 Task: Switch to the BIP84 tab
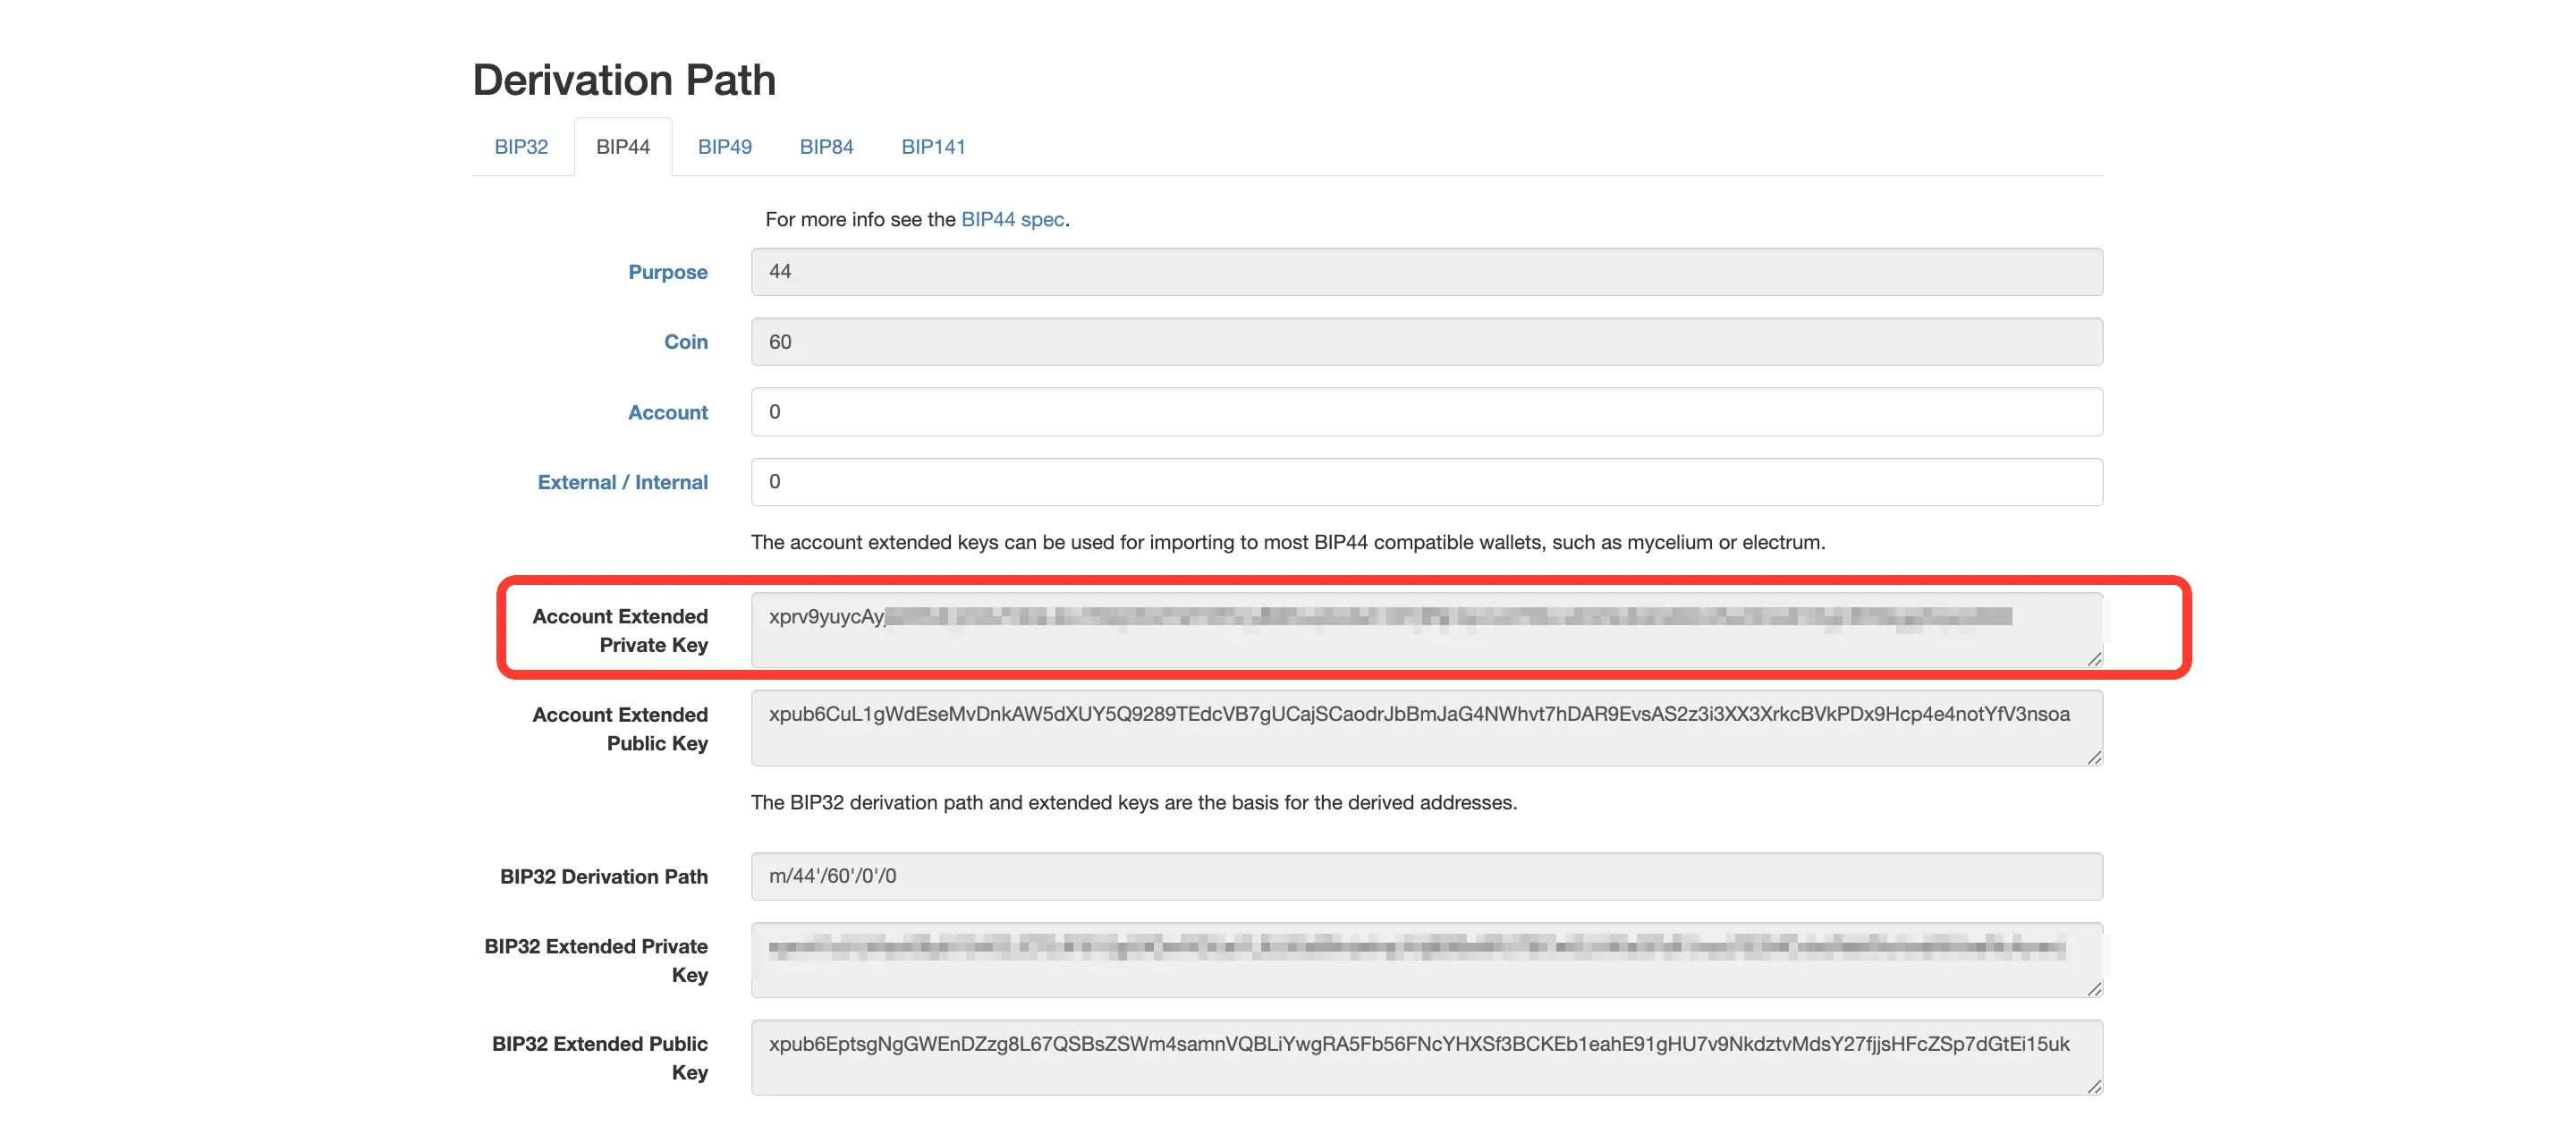pyautogui.click(x=826, y=147)
